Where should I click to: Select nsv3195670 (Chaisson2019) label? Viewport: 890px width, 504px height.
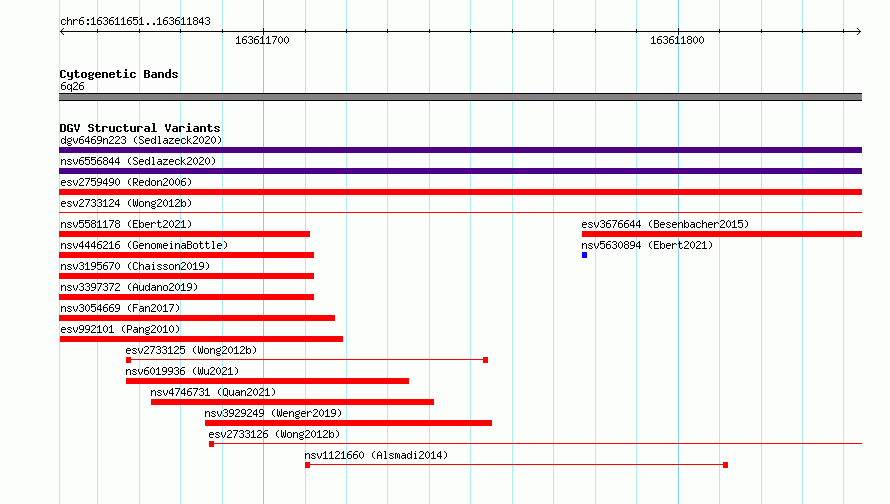tap(135, 266)
